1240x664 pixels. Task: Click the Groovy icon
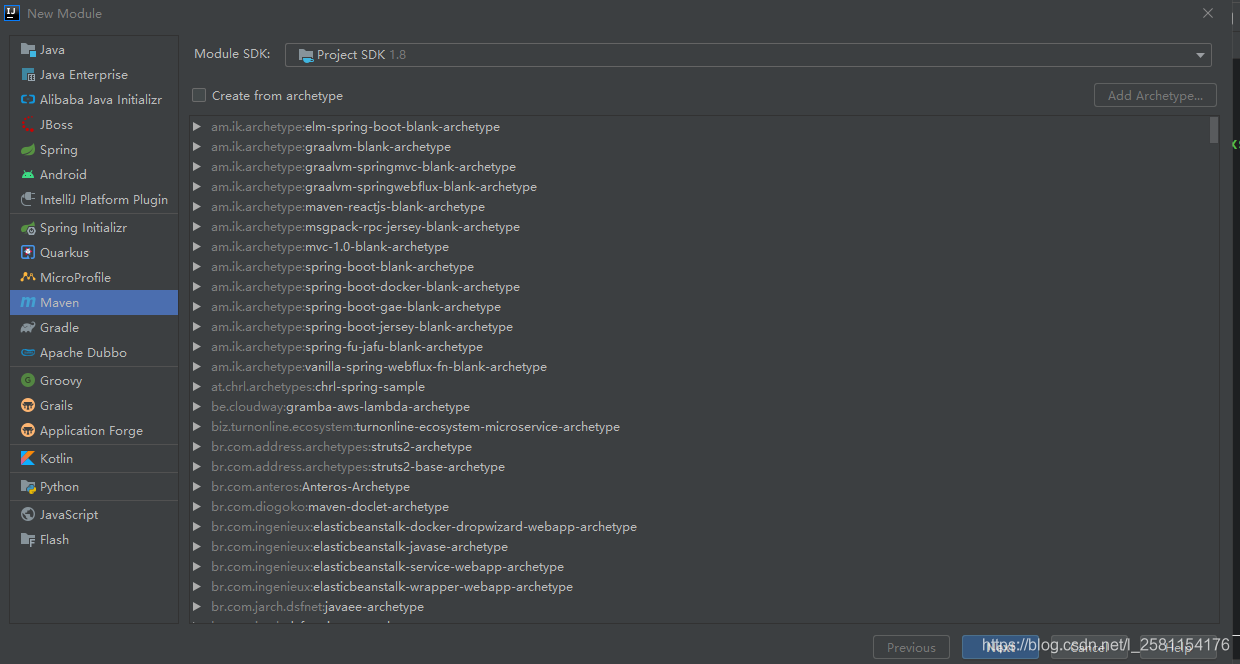pyautogui.click(x=28, y=380)
